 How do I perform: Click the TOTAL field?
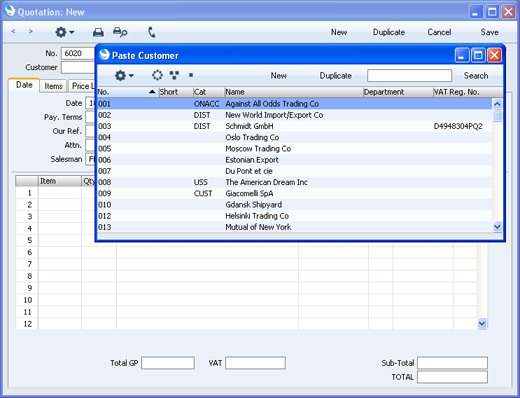pos(452,377)
